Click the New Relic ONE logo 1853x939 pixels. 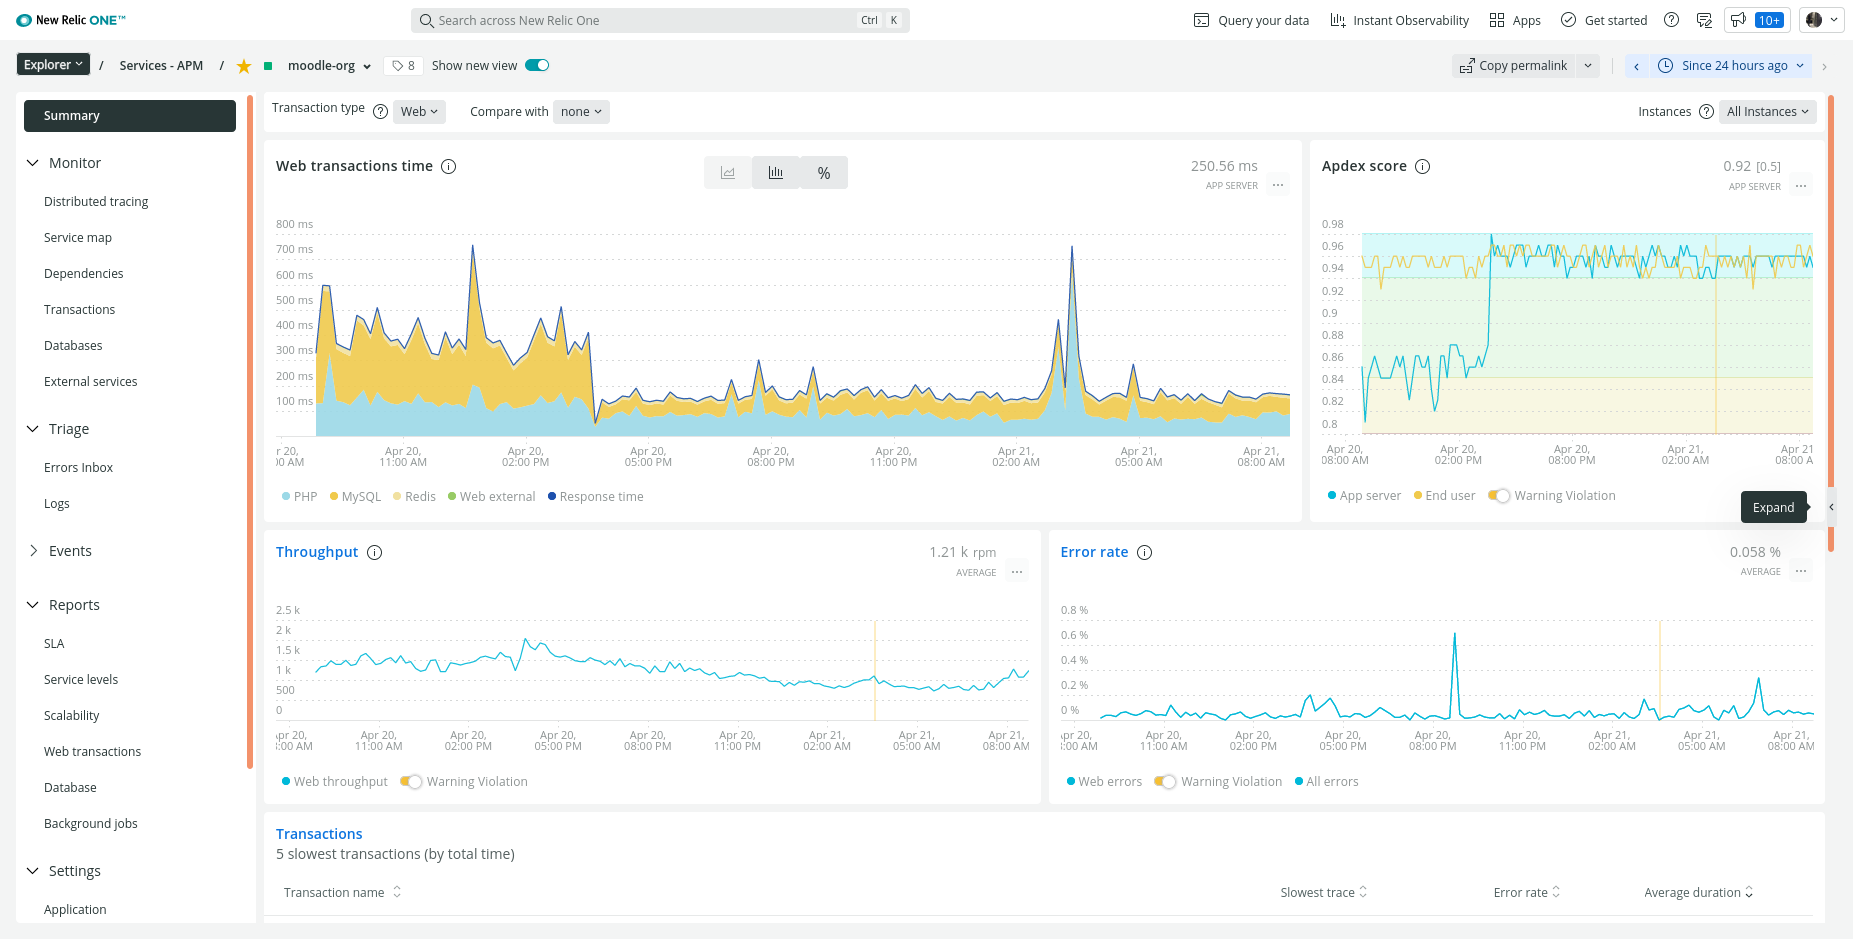point(71,20)
